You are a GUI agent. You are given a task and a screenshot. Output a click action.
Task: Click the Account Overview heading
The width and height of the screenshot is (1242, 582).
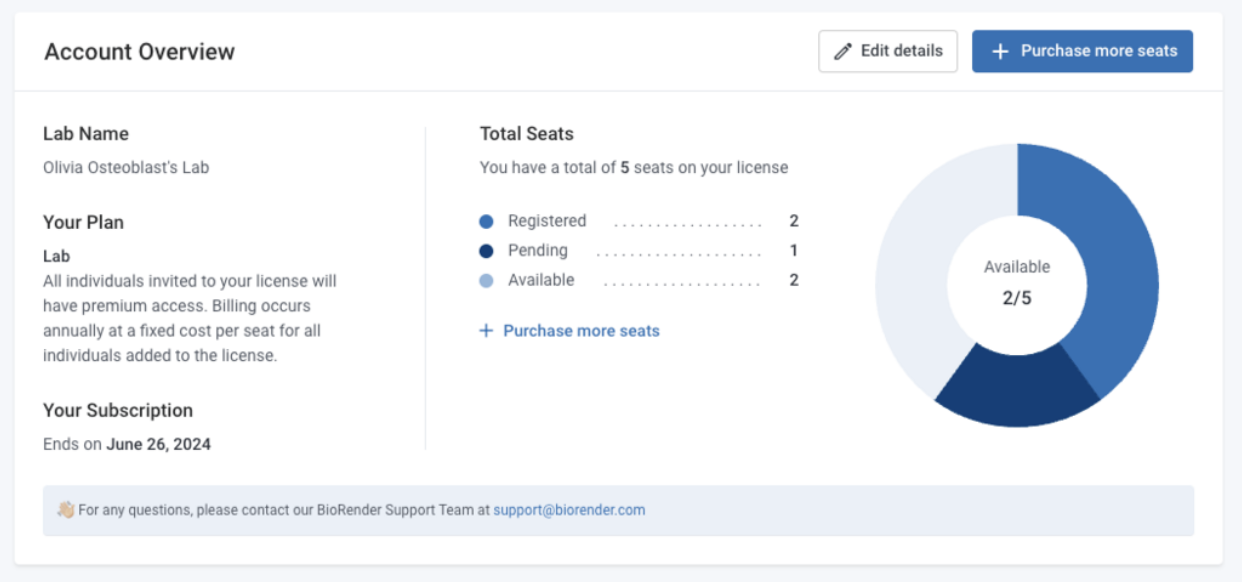pos(139,52)
